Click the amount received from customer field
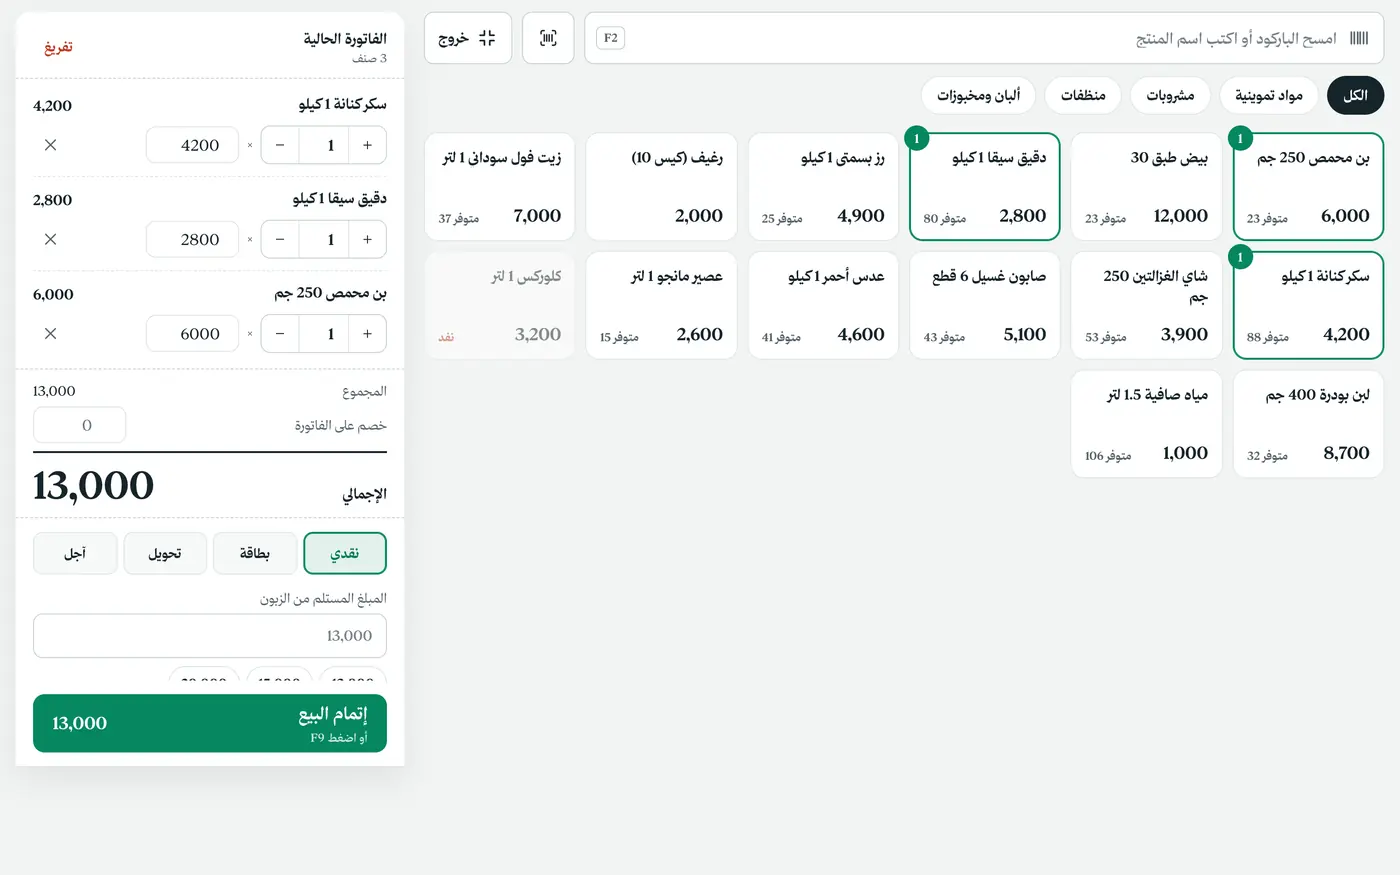 pyautogui.click(x=210, y=636)
